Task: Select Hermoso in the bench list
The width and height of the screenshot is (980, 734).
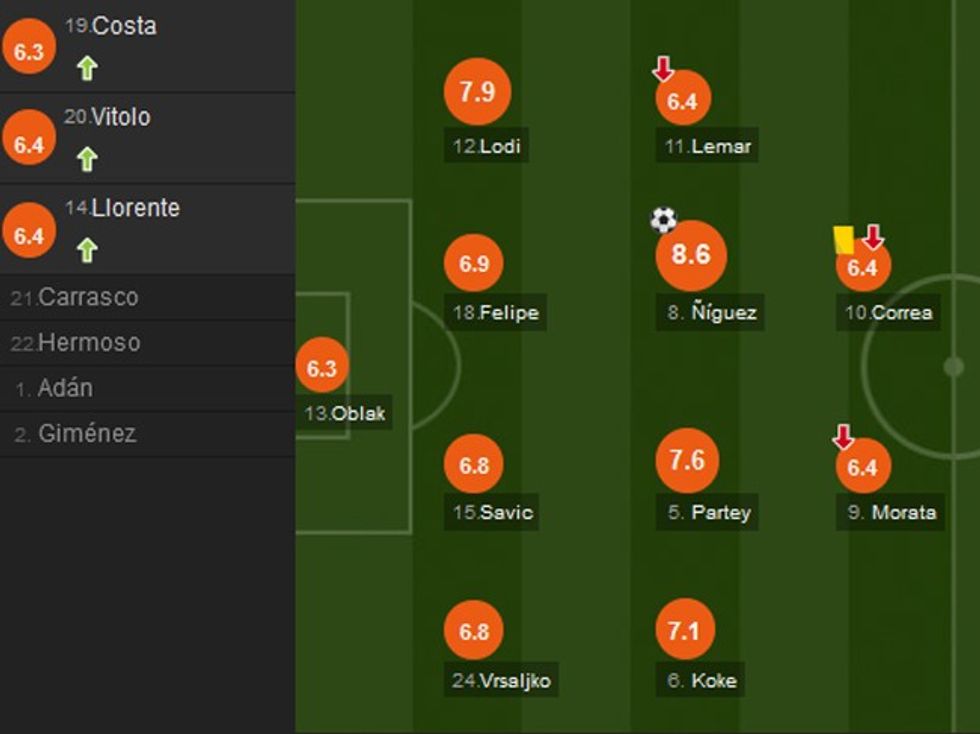Action: 75,343
